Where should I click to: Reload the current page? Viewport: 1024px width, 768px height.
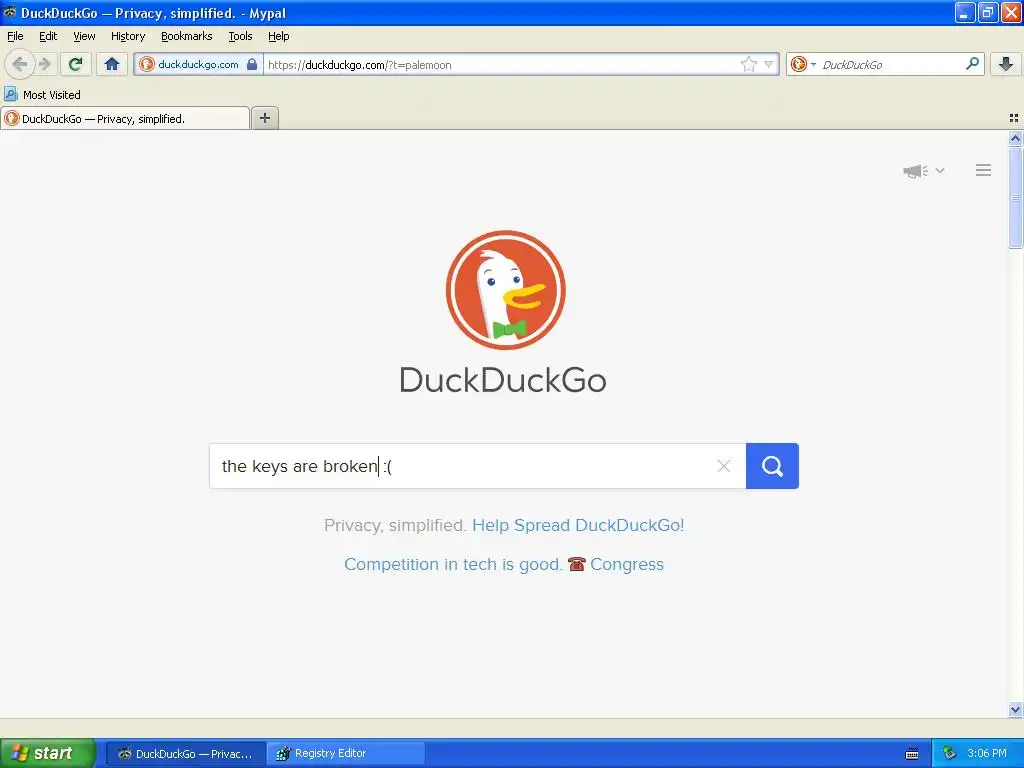click(75, 64)
